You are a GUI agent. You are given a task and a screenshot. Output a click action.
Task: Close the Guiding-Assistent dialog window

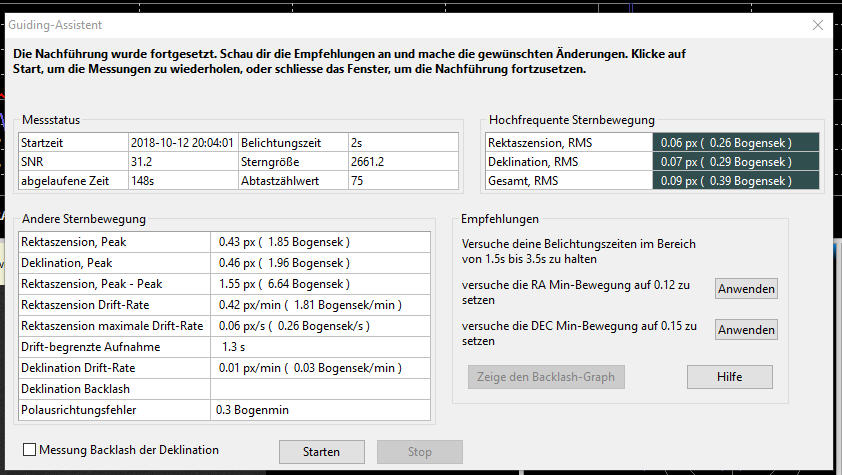pyautogui.click(x=818, y=24)
